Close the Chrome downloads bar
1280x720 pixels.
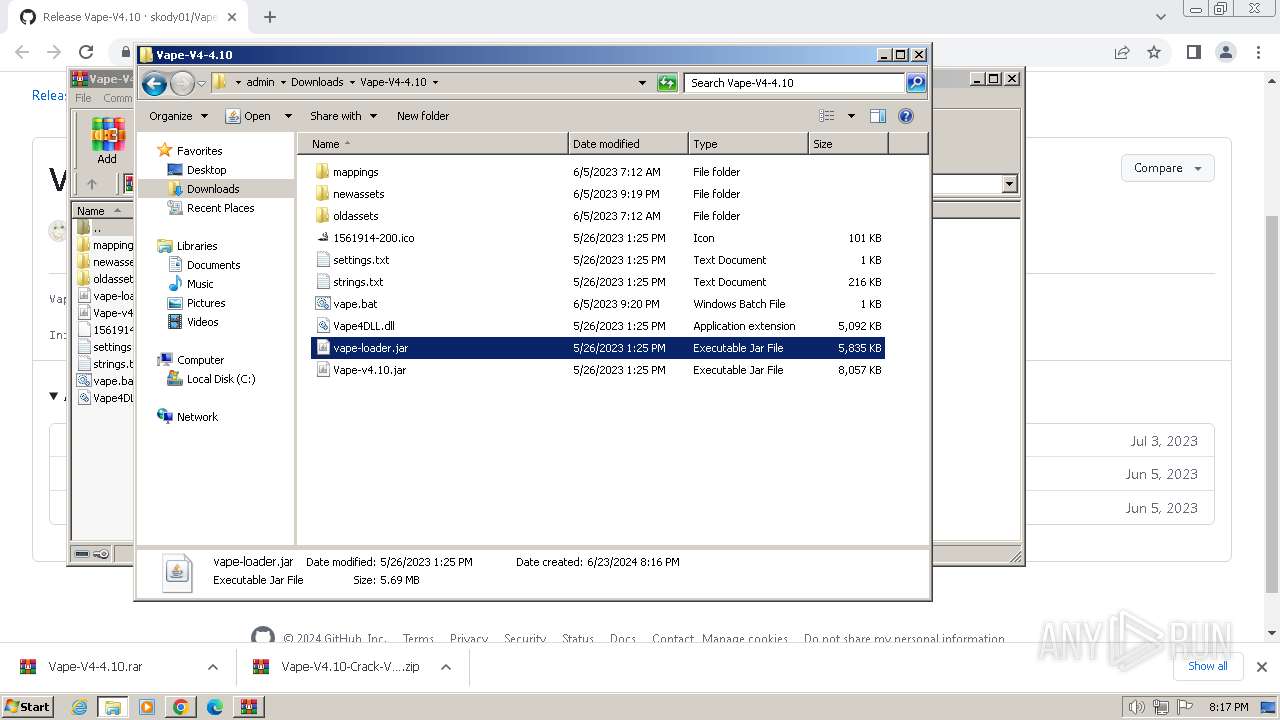[x=1261, y=667]
